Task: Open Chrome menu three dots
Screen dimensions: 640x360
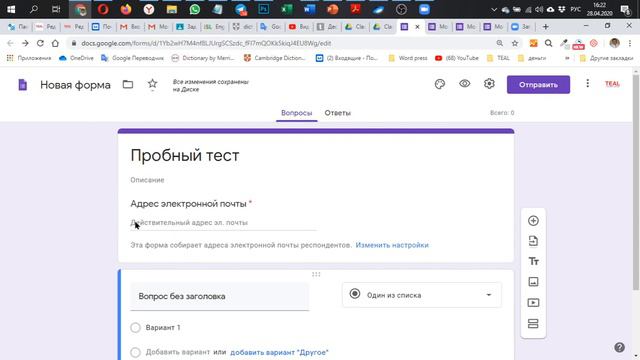Action: tap(630, 43)
